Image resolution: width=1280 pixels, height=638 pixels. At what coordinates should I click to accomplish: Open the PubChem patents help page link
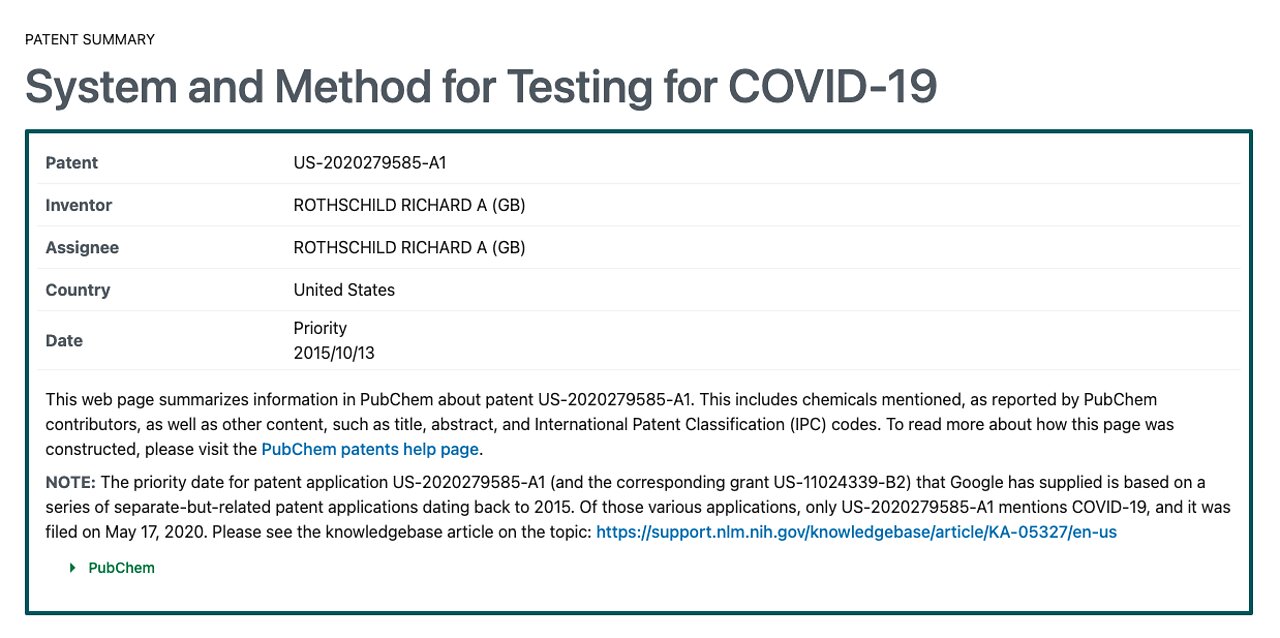click(x=370, y=450)
